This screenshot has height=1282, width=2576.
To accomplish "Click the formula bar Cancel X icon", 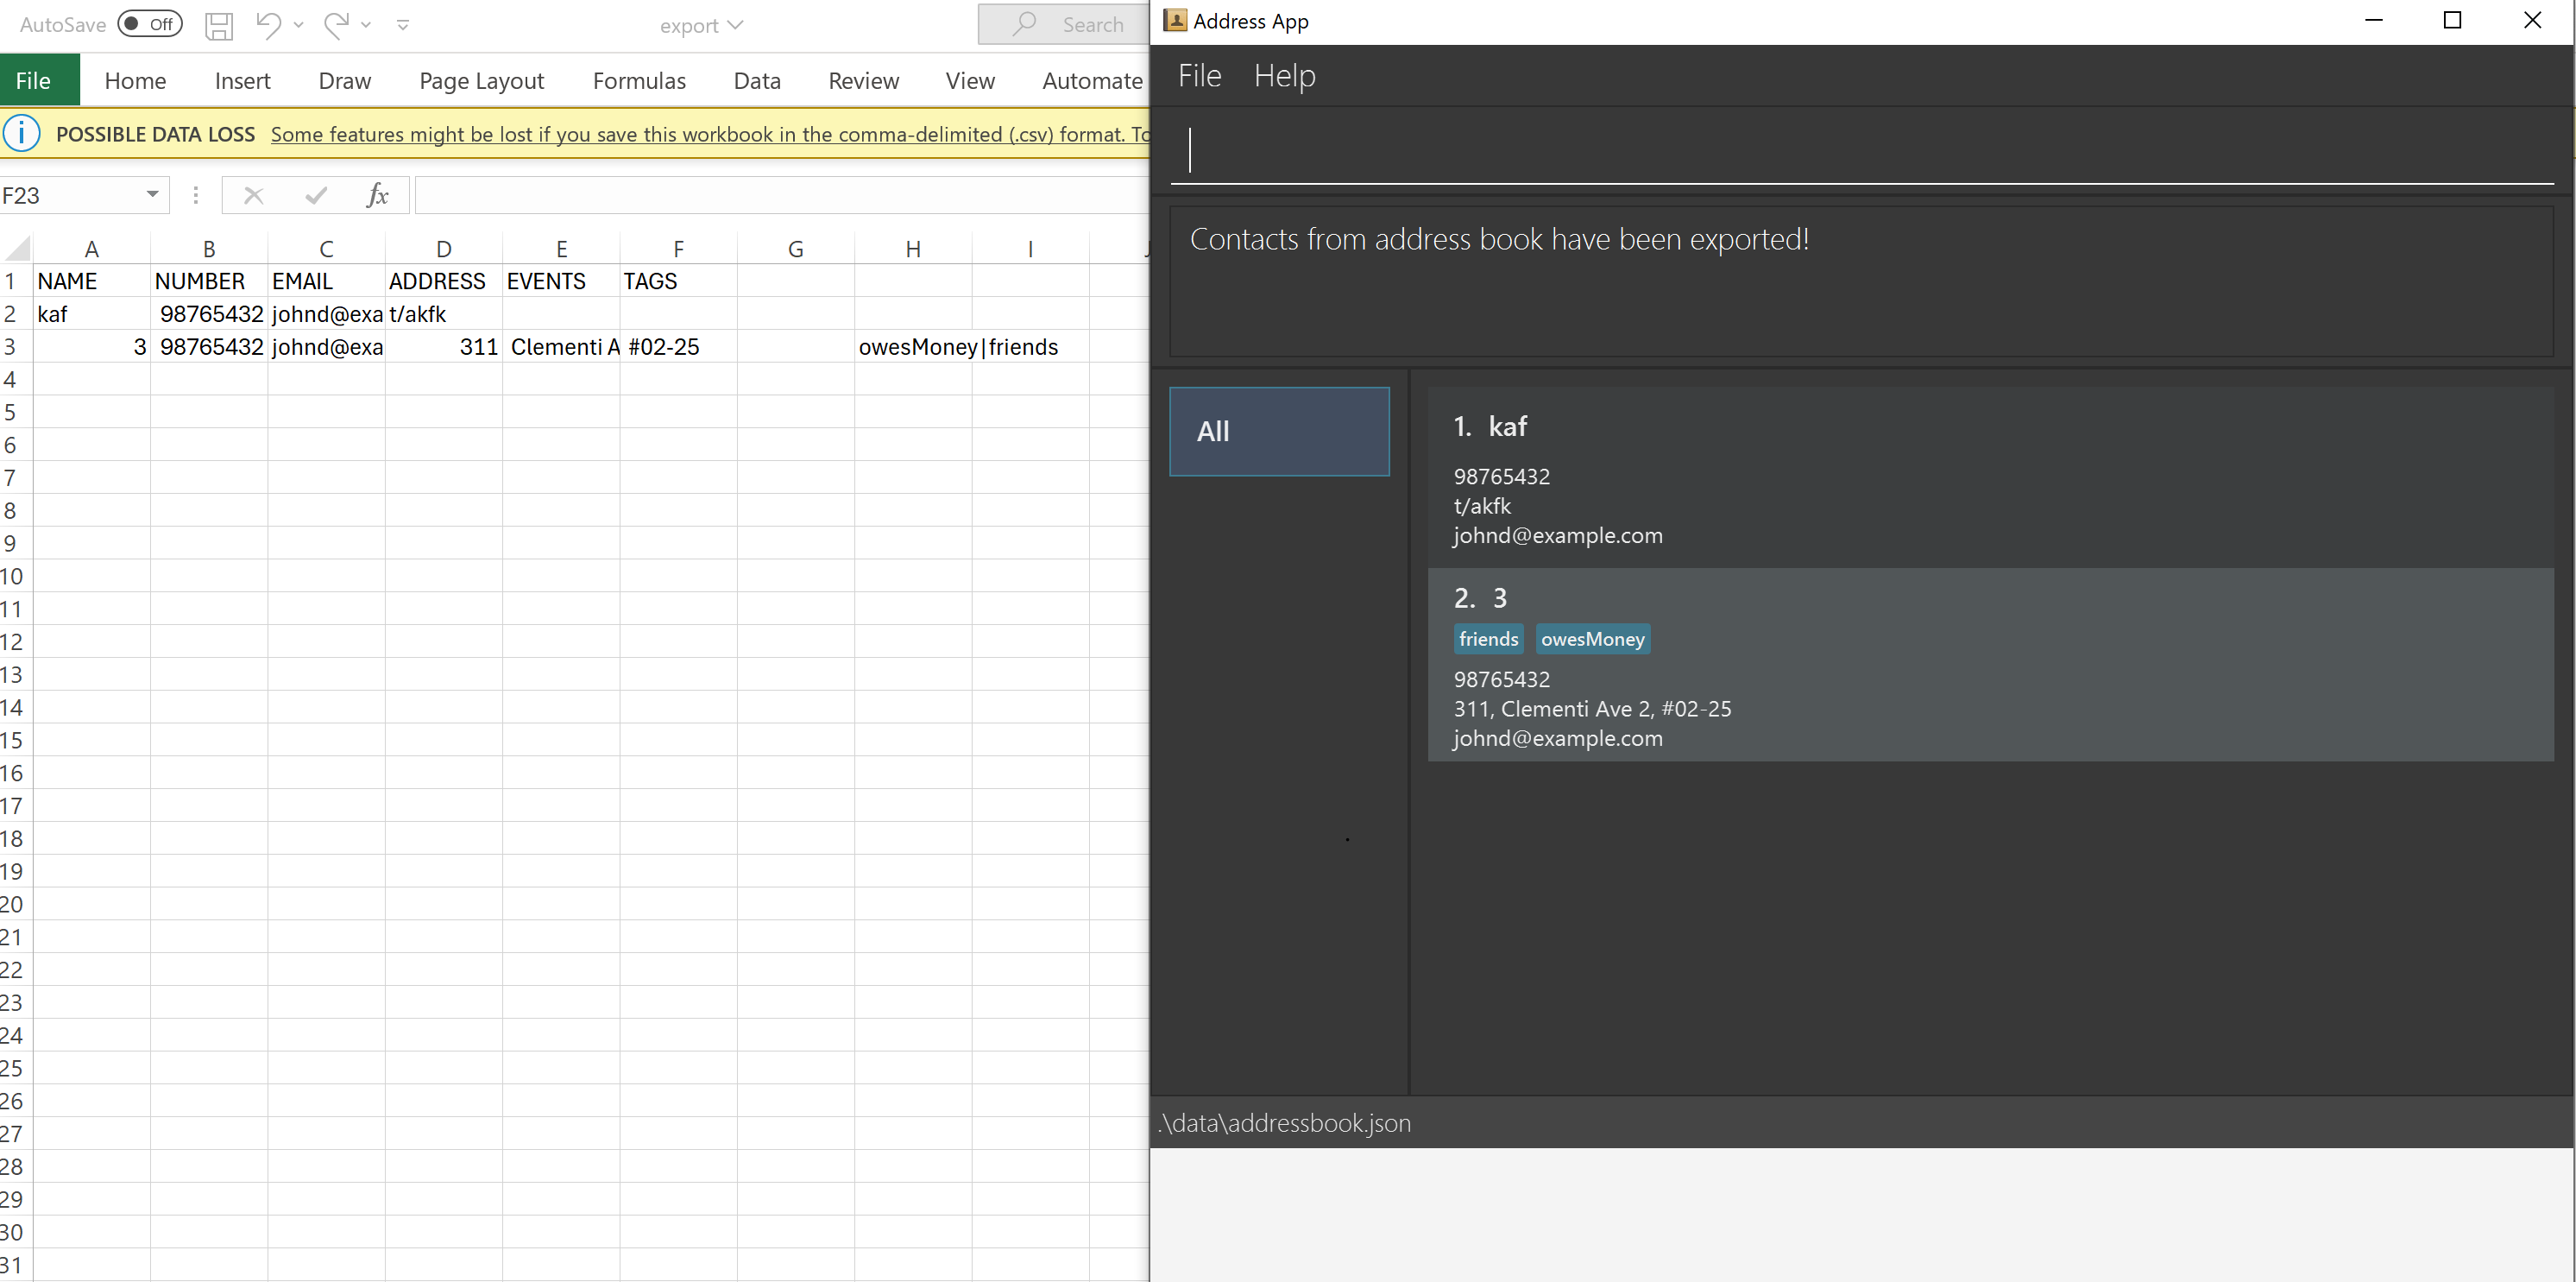I will [x=254, y=195].
